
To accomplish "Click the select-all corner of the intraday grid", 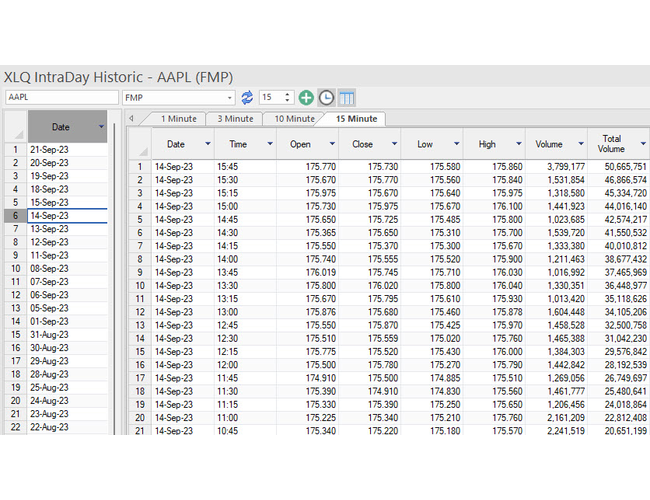I will click(140, 144).
